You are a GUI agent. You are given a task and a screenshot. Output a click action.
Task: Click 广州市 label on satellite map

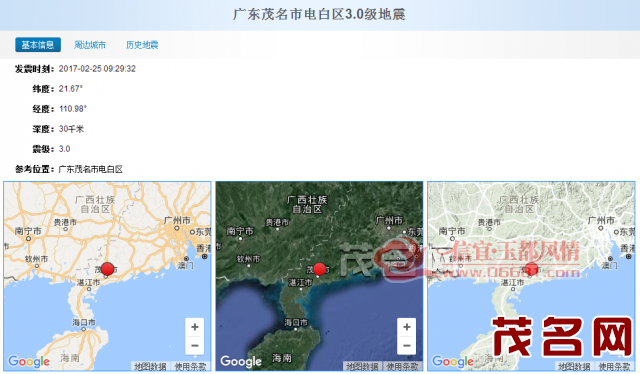(389, 220)
